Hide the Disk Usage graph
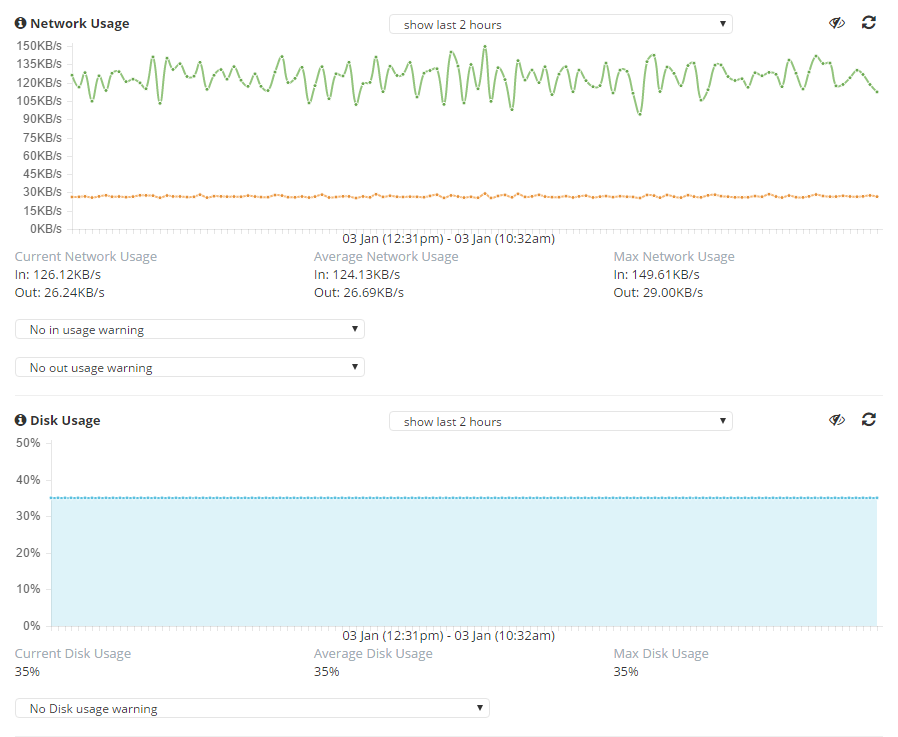This screenshot has width=898, height=737. [837, 420]
